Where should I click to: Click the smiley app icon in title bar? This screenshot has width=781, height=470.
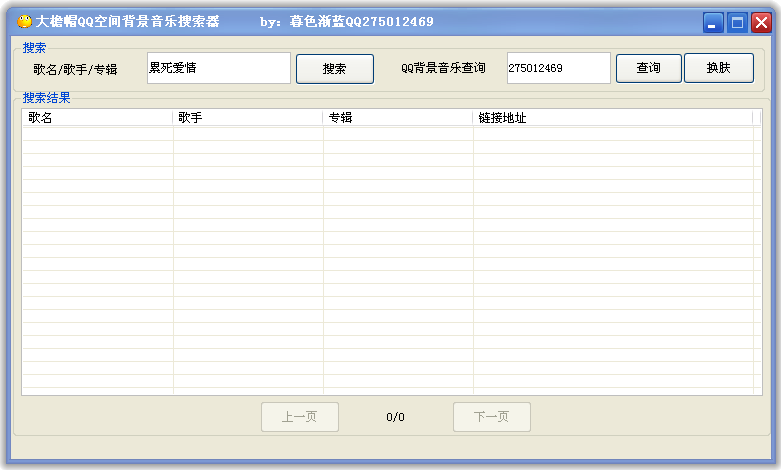point(24,21)
